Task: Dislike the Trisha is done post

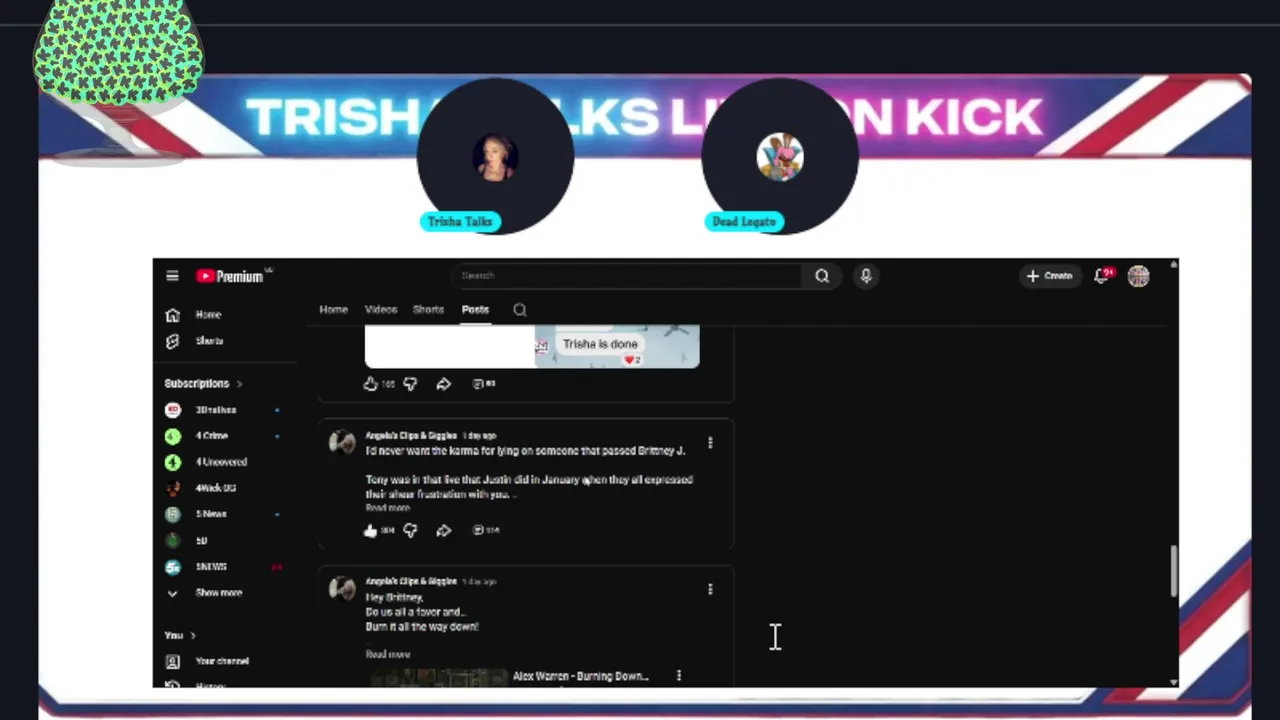Action: click(410, 384)
